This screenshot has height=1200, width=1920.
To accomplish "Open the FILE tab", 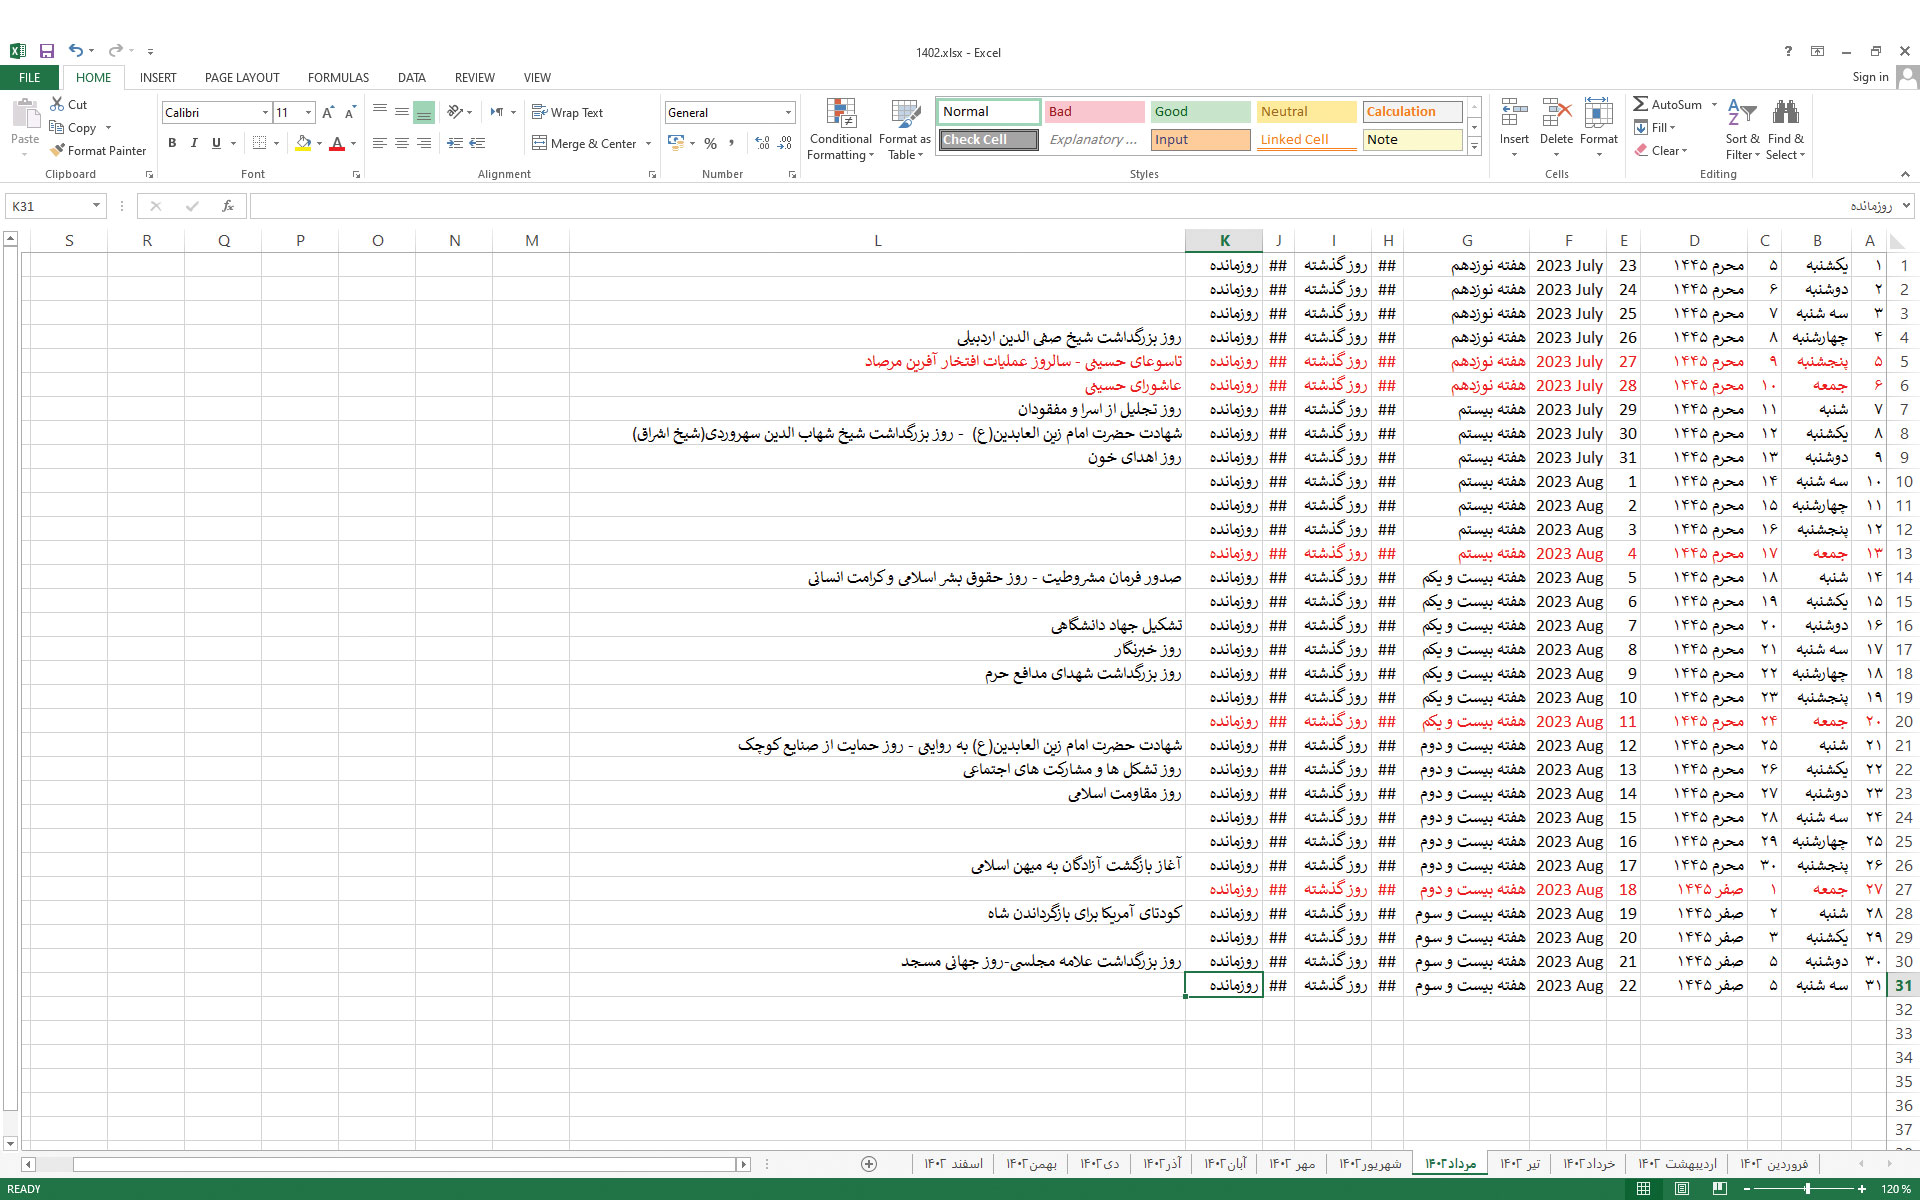I will [x=30, y=77].
